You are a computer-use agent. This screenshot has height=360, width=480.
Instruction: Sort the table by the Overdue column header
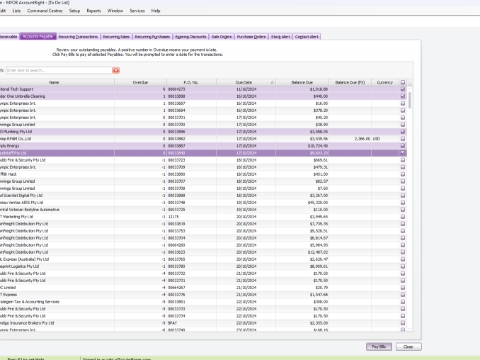pos(140,82)
